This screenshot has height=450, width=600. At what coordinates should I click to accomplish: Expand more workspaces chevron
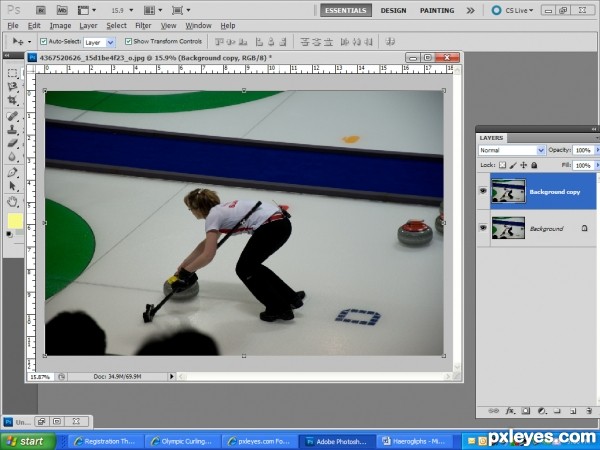(x=470, y=10)
